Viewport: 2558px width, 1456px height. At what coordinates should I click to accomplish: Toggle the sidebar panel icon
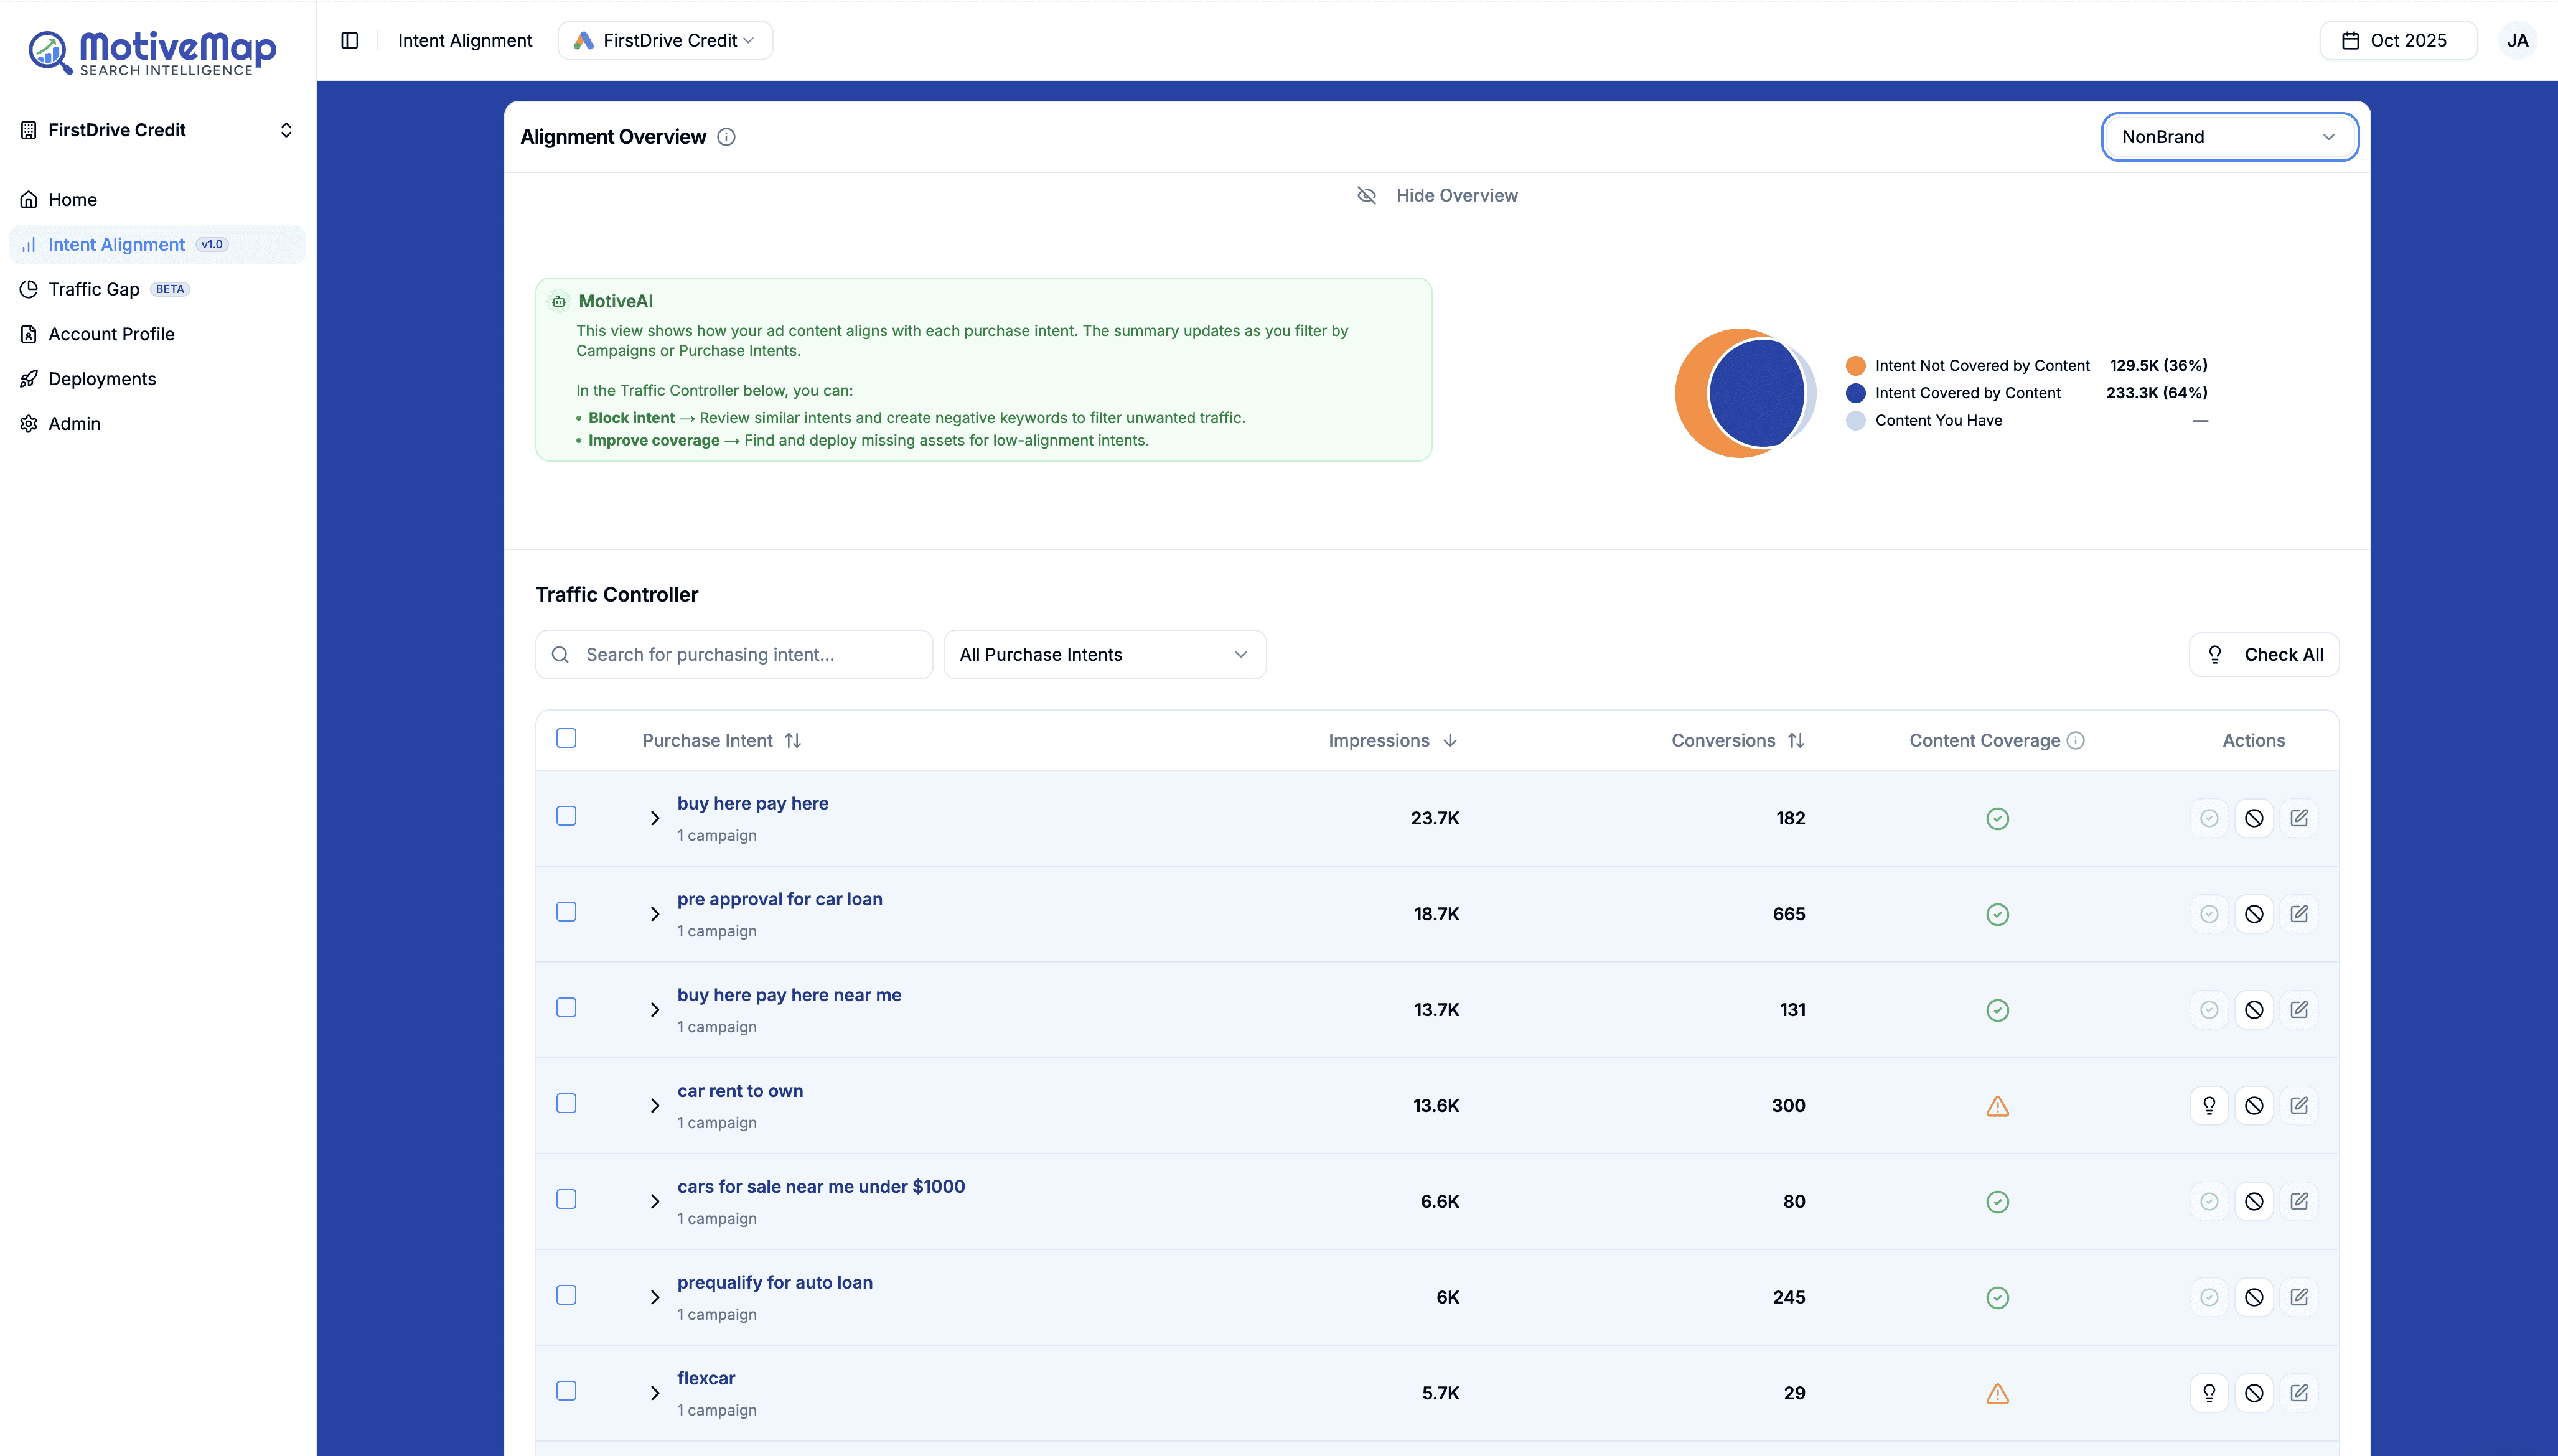350,41
